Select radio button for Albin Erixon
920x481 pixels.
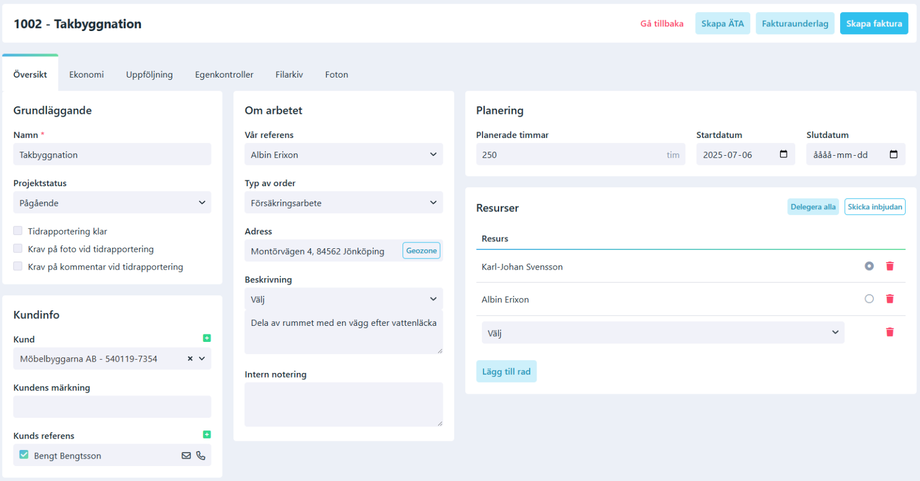869,299
